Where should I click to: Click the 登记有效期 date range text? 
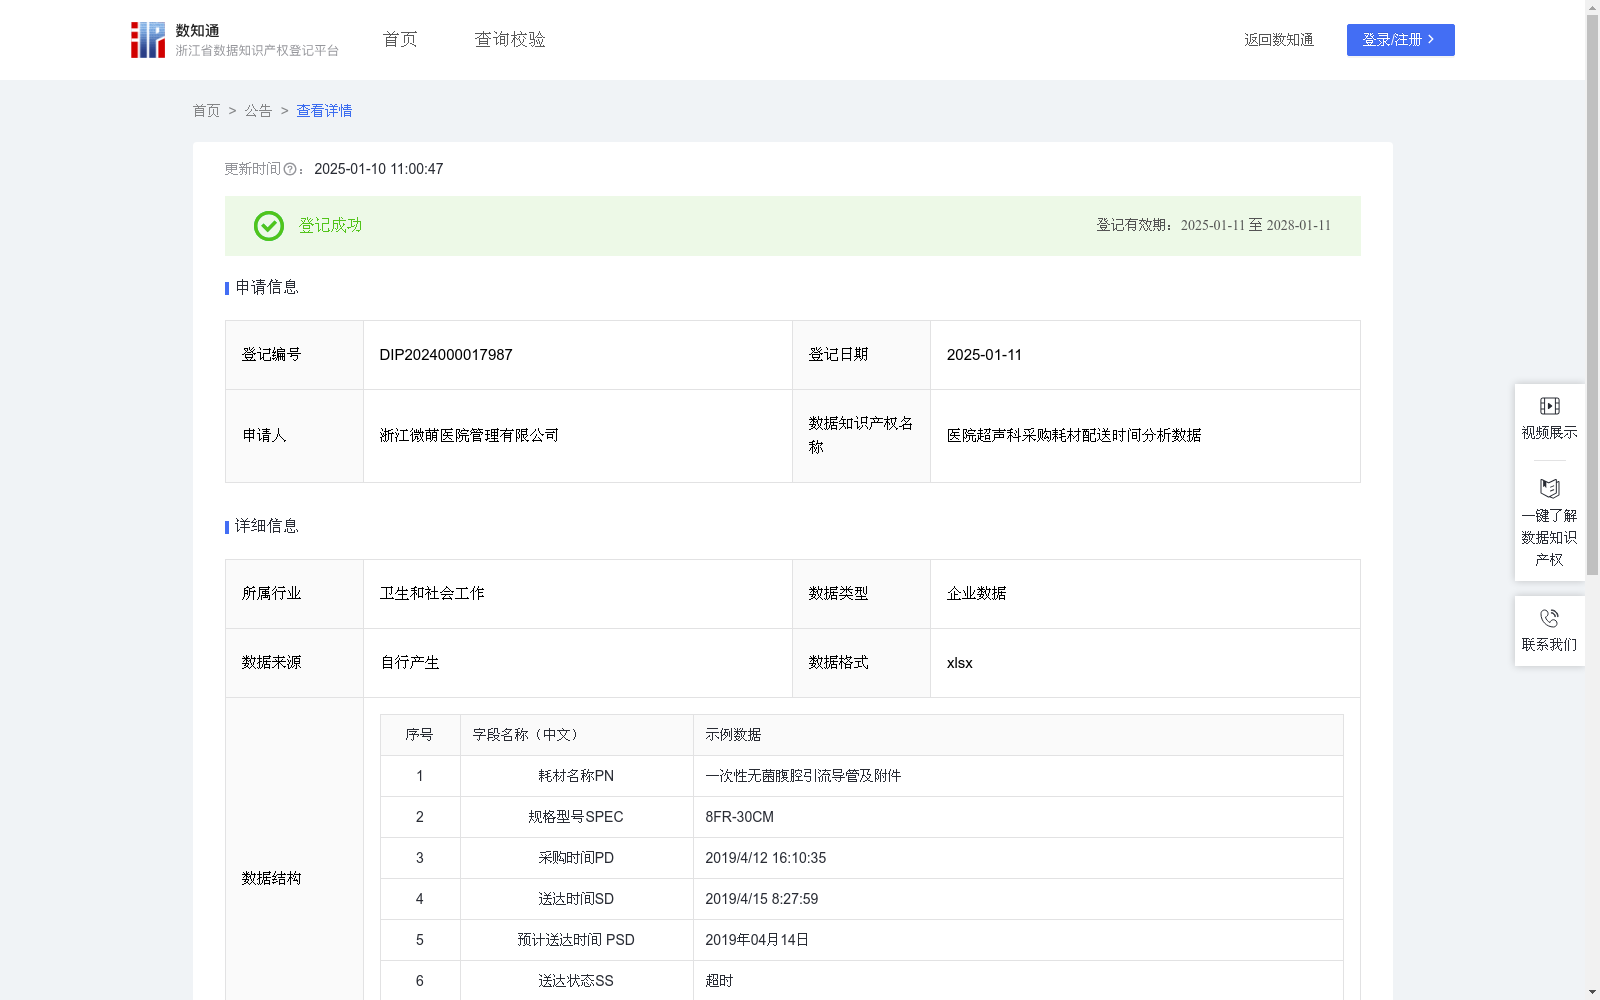pos(1213,226)
